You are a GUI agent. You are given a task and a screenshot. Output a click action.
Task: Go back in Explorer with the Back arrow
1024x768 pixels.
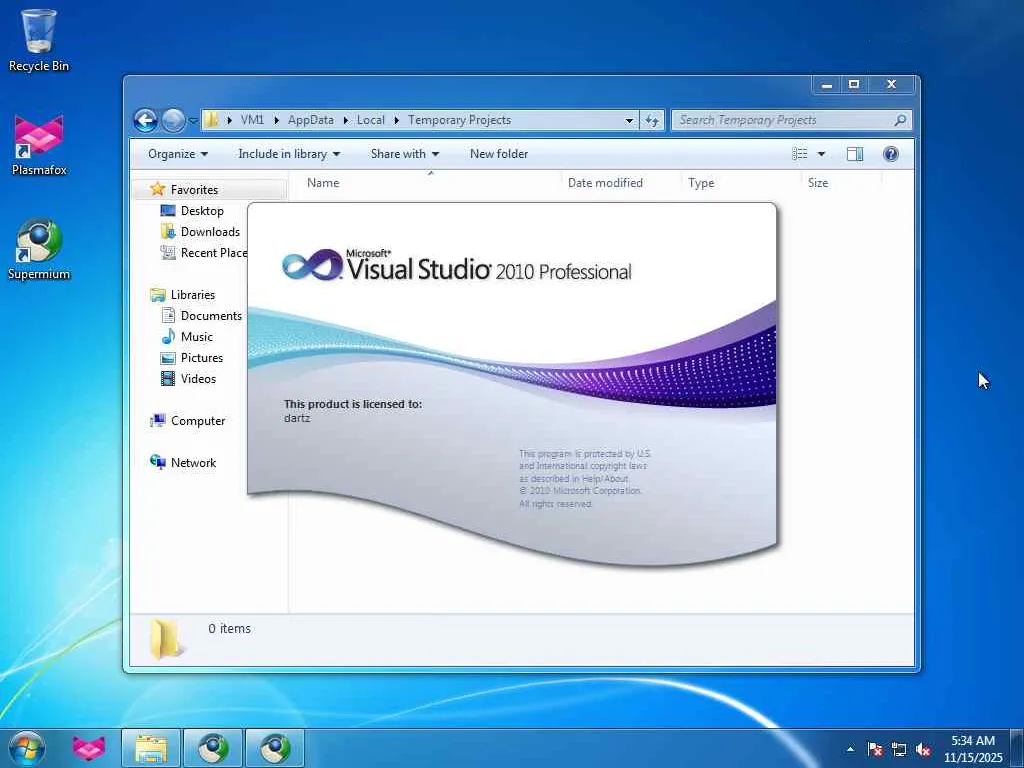pyautogui.click(x=145, y=120)
